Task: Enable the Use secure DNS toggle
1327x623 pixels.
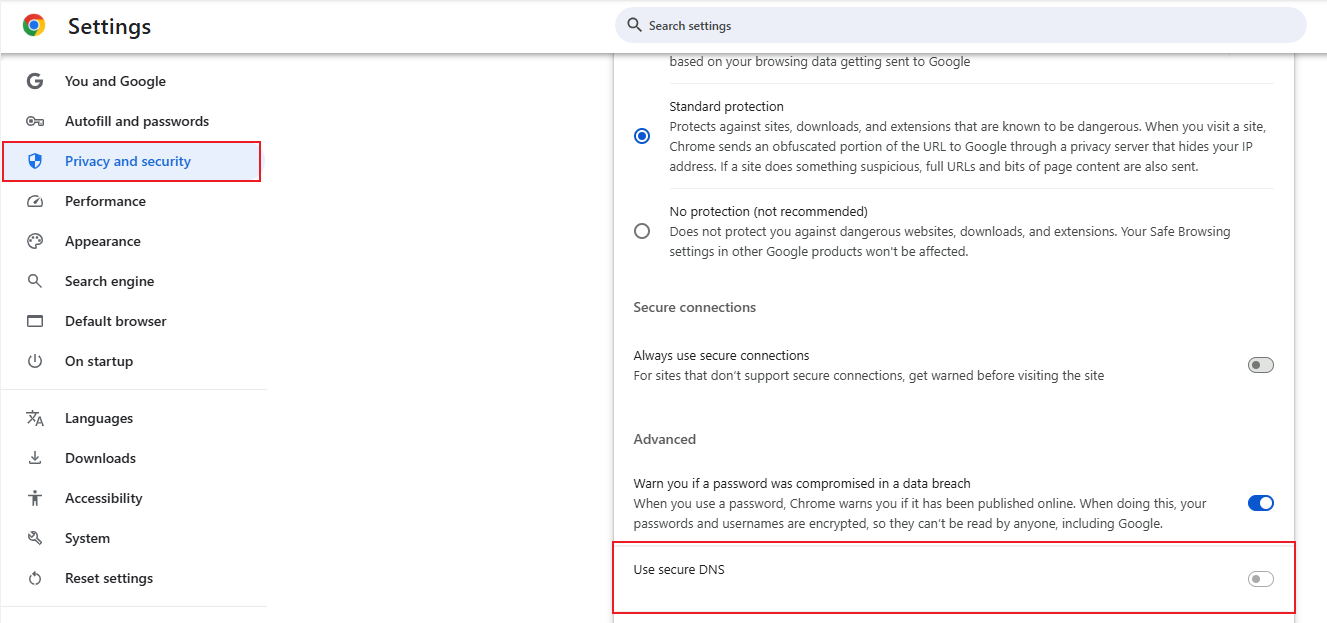Action: (x=1261, y=579)
